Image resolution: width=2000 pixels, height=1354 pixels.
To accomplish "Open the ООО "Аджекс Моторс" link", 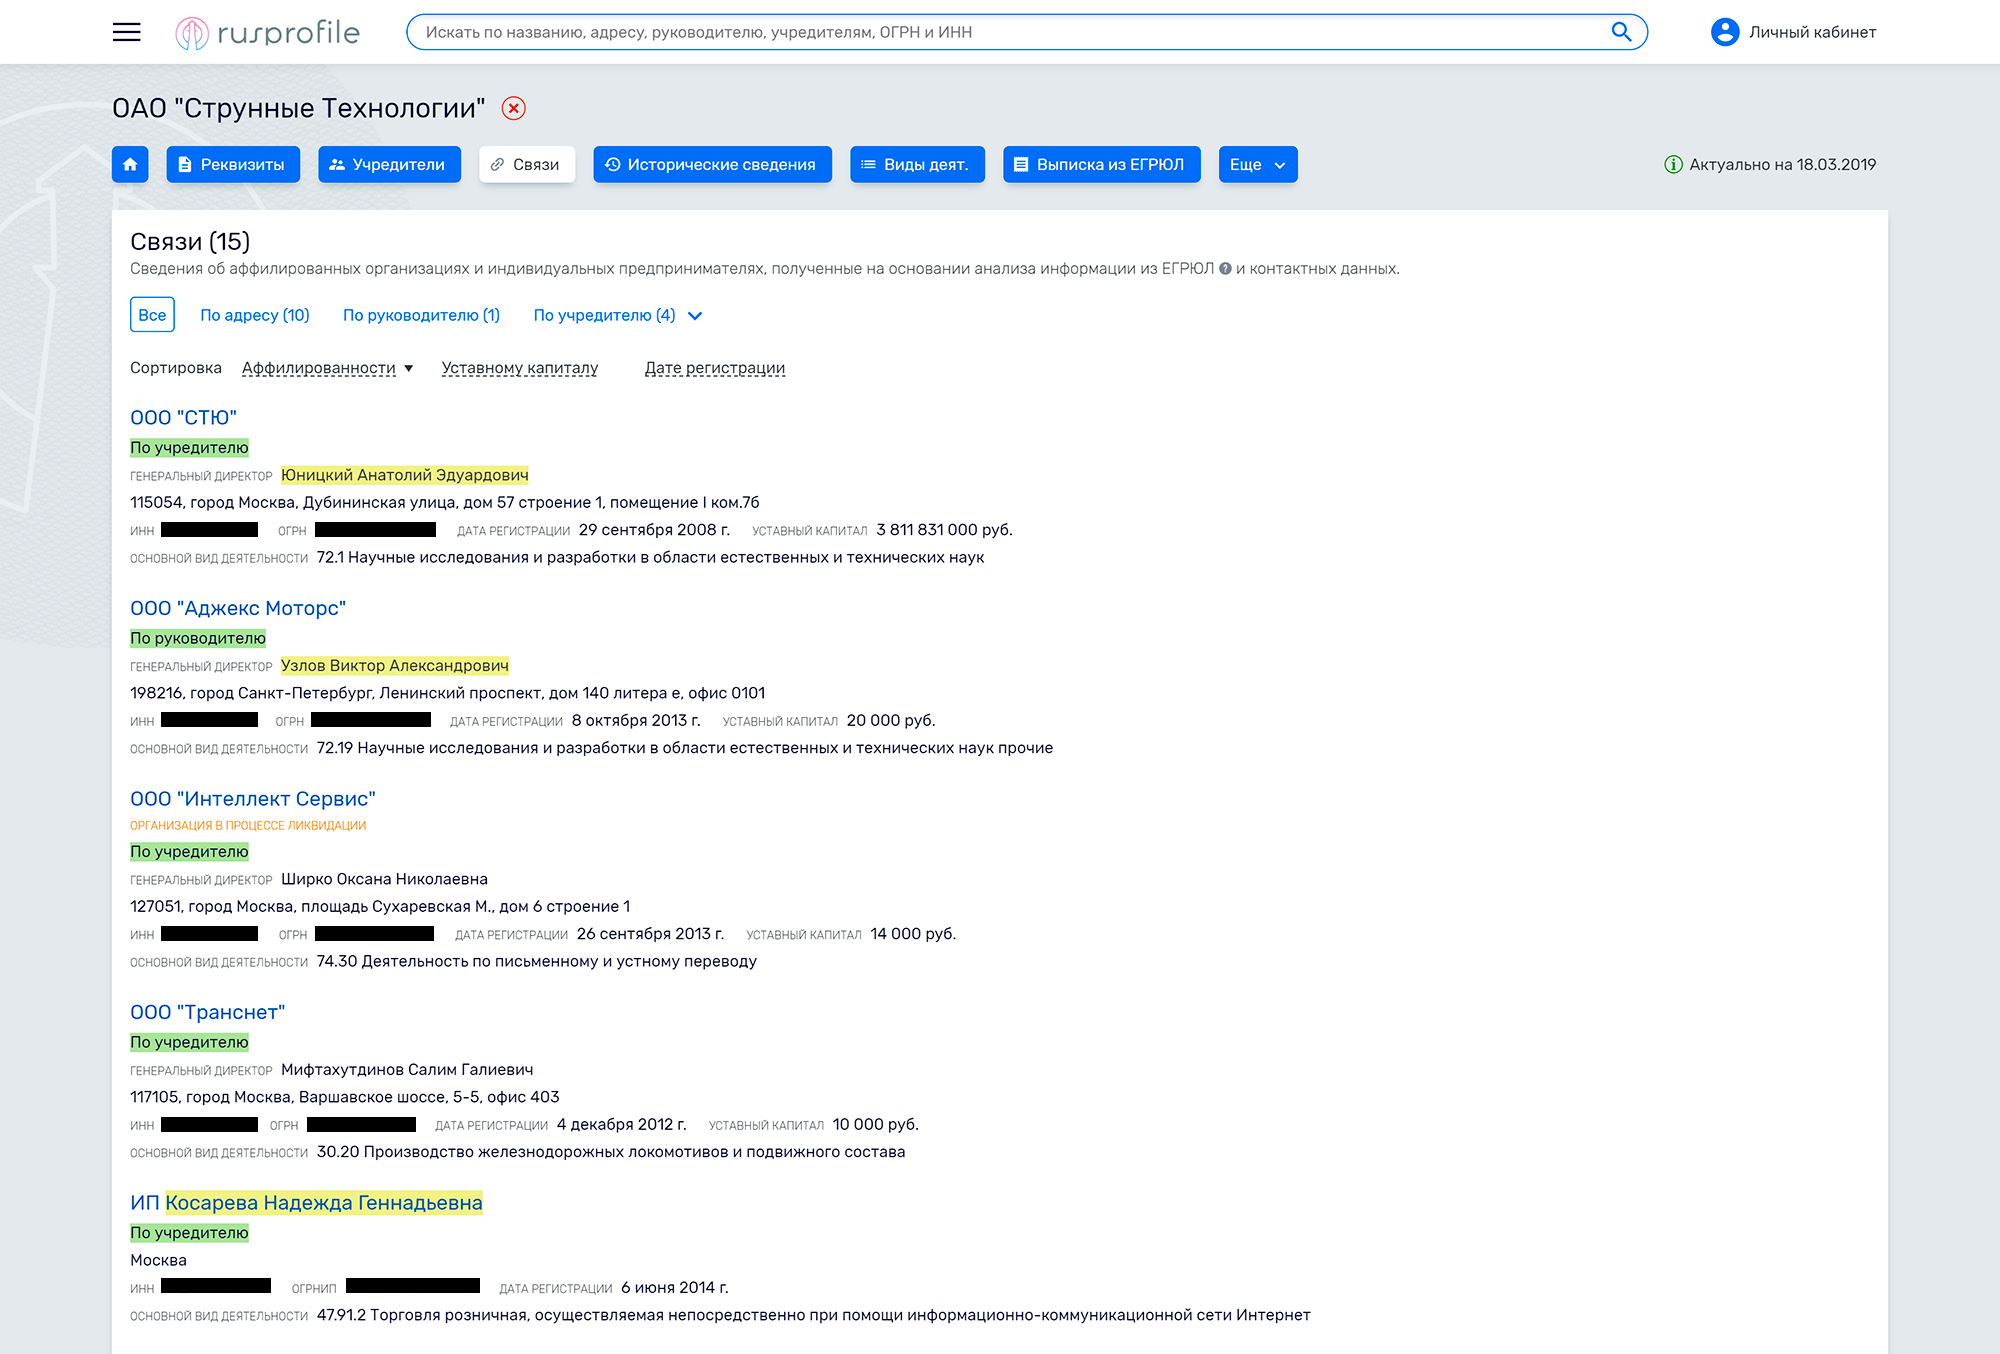I will [238, 608].
